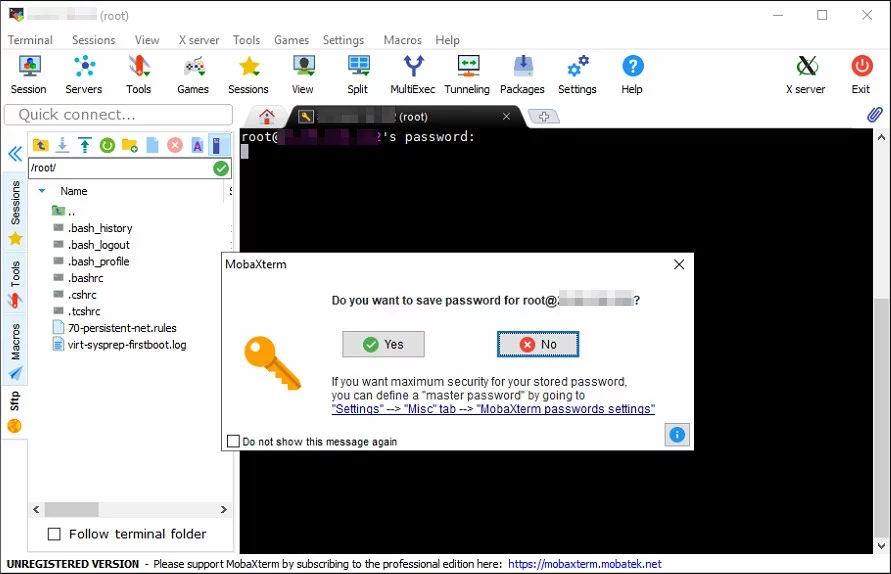
Task: Click the red delete icon in SFTP toolbar
Action: (x=175, y=145)
